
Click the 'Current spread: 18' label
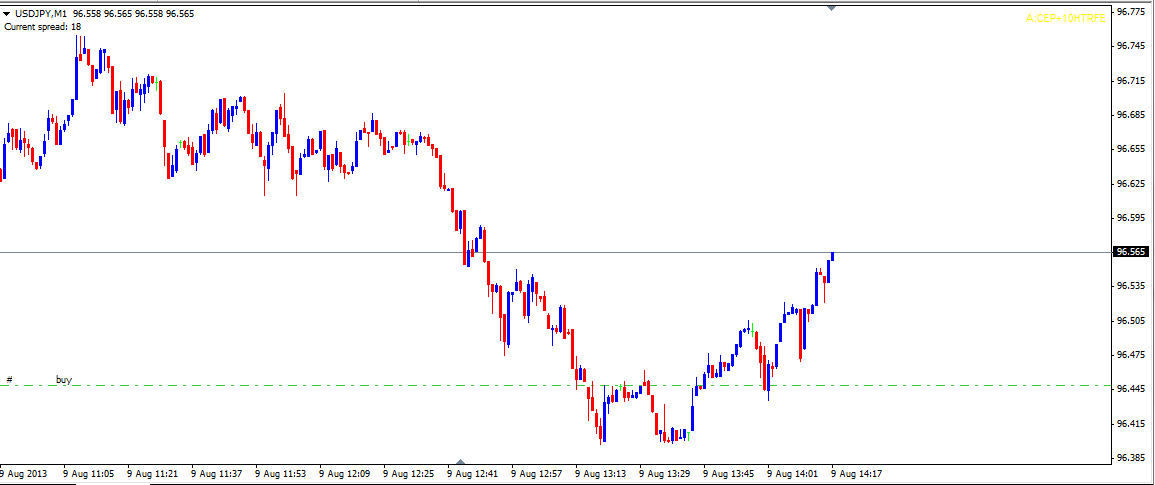coord(43,27)
